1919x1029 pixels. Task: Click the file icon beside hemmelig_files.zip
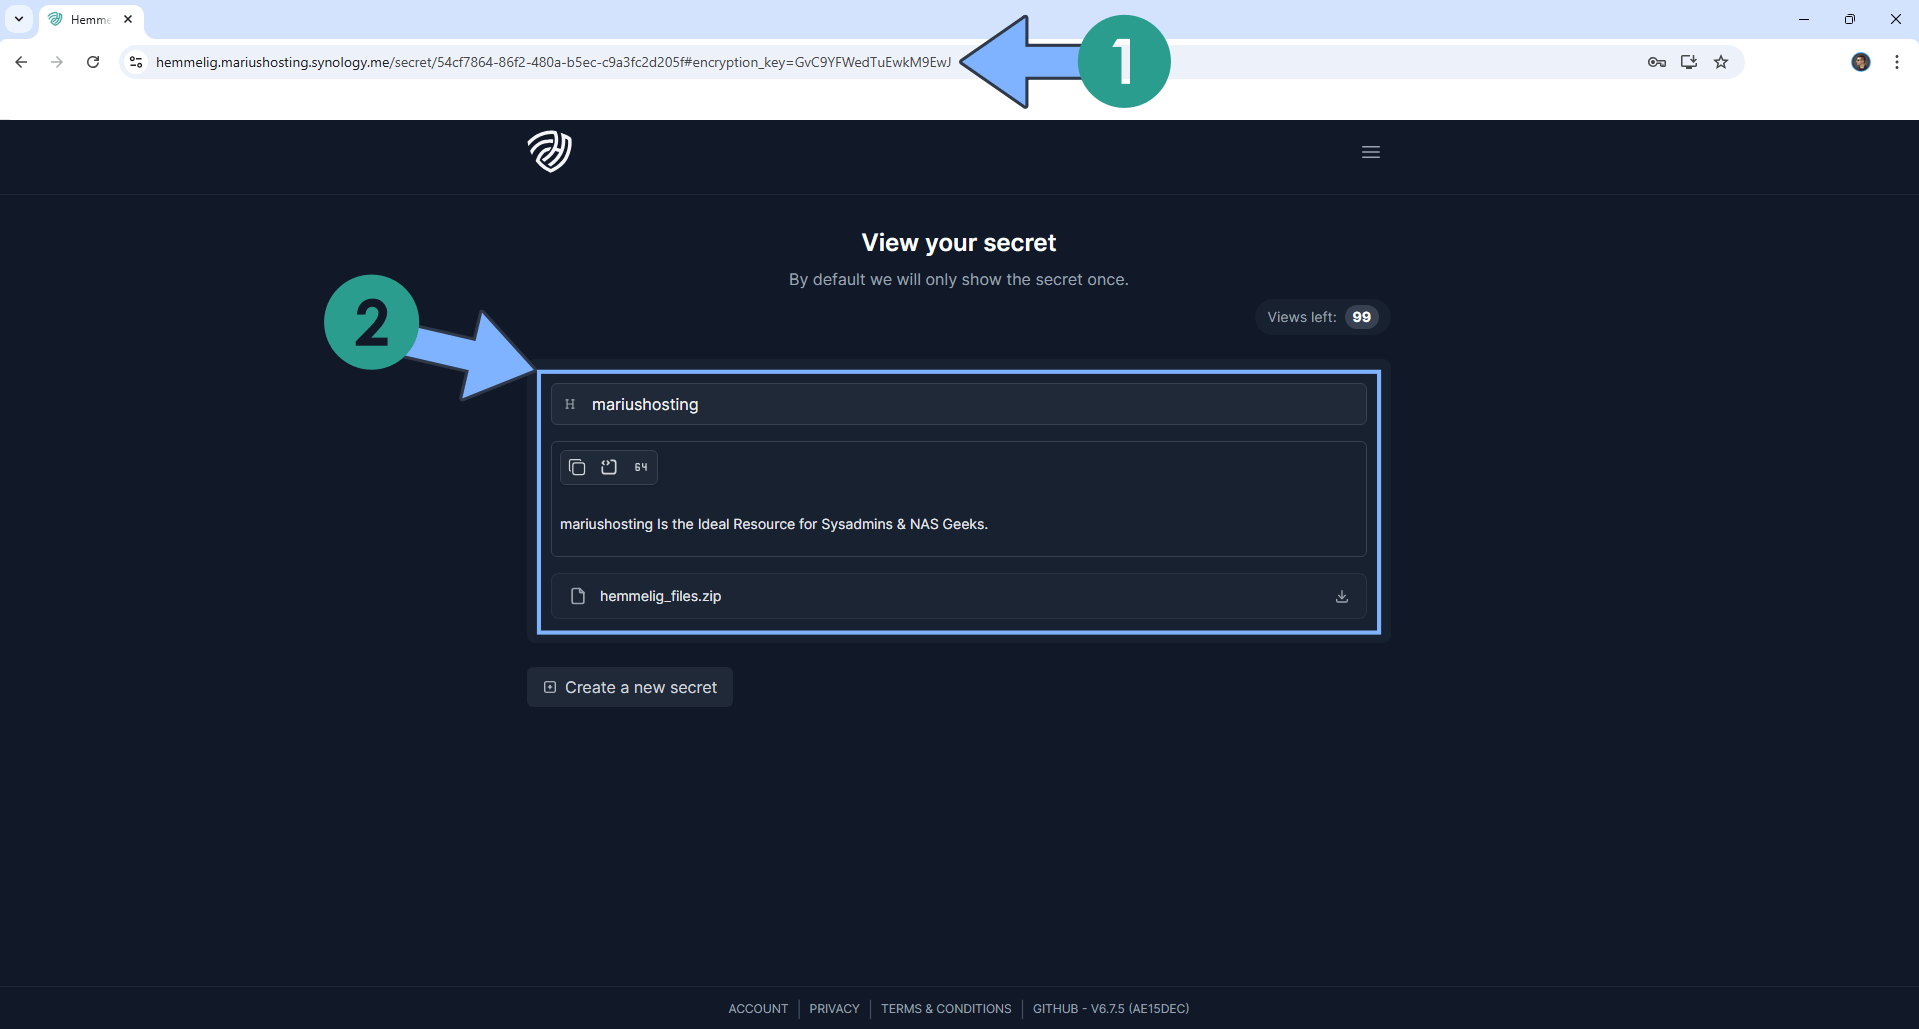578,596
